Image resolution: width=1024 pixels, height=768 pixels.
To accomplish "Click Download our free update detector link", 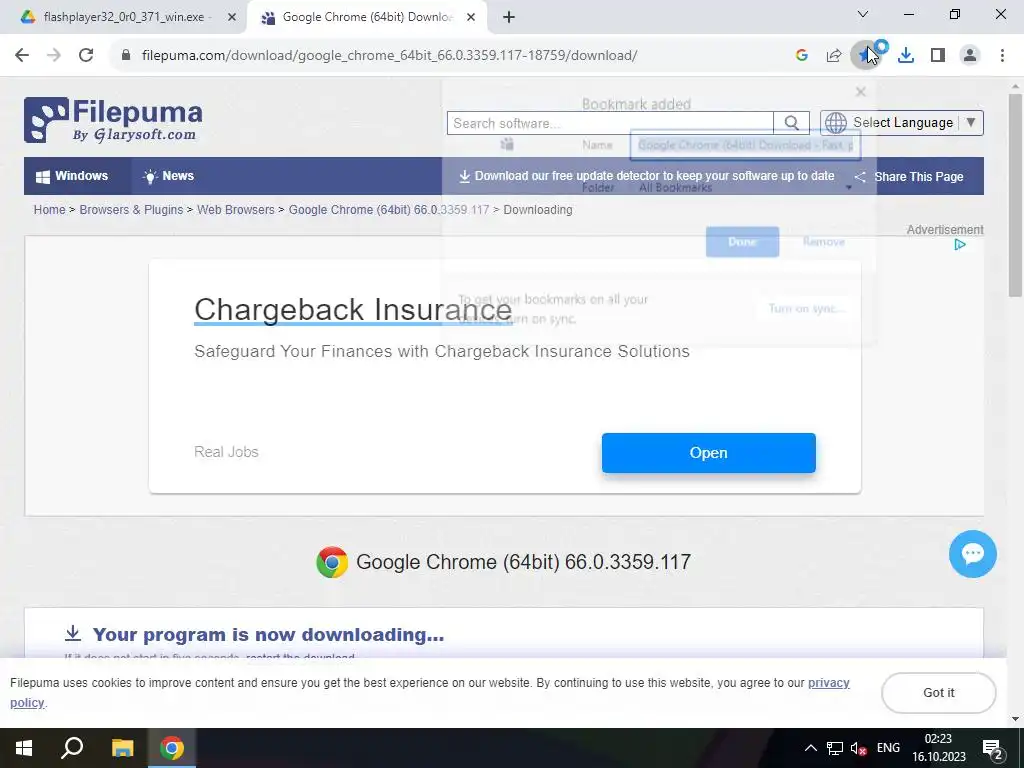I will (x=647, y=176).
